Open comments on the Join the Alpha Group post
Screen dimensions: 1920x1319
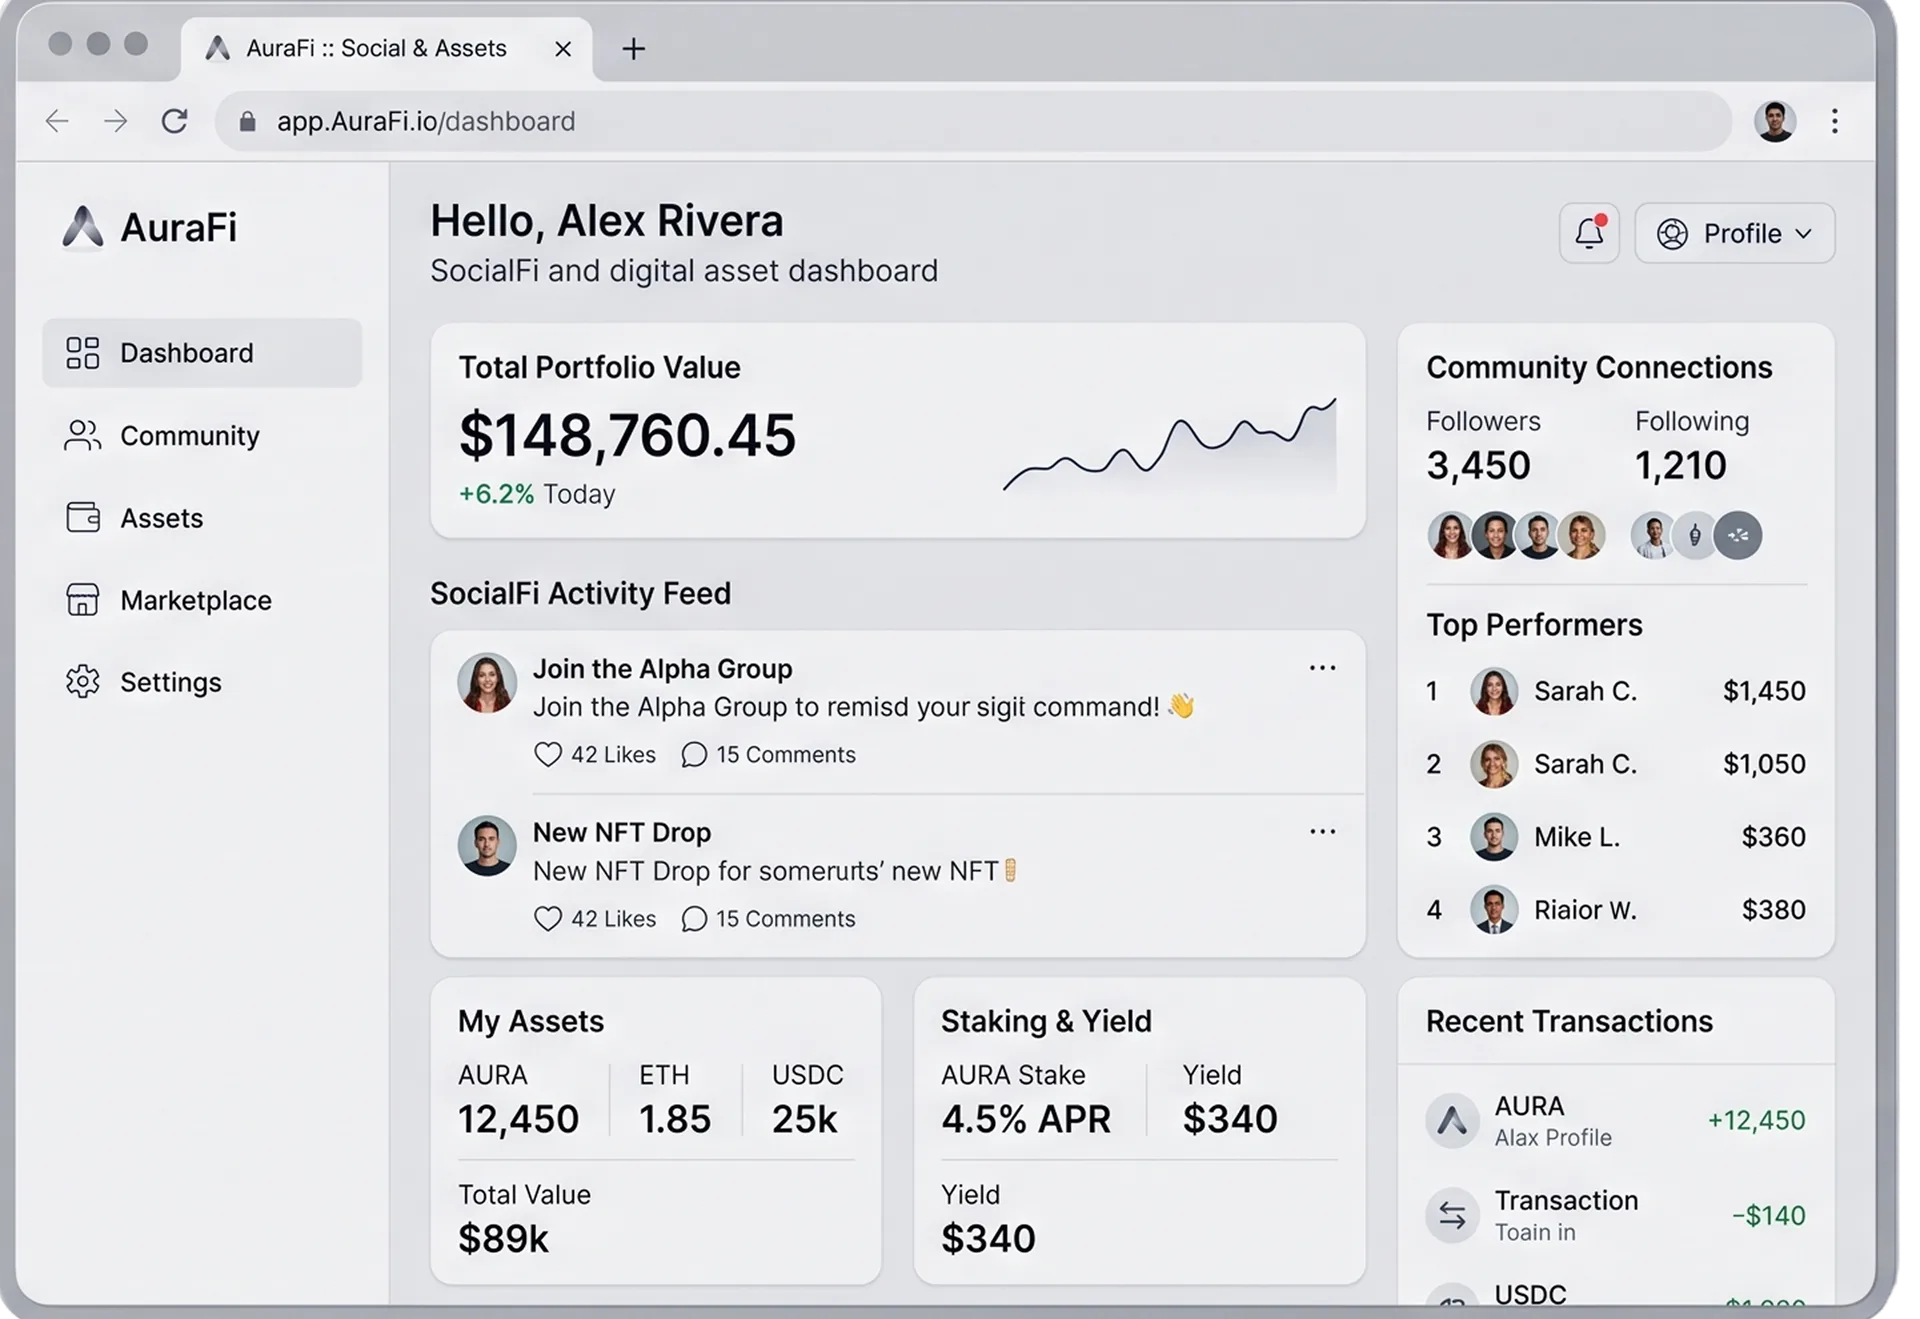tap(768, 754)
